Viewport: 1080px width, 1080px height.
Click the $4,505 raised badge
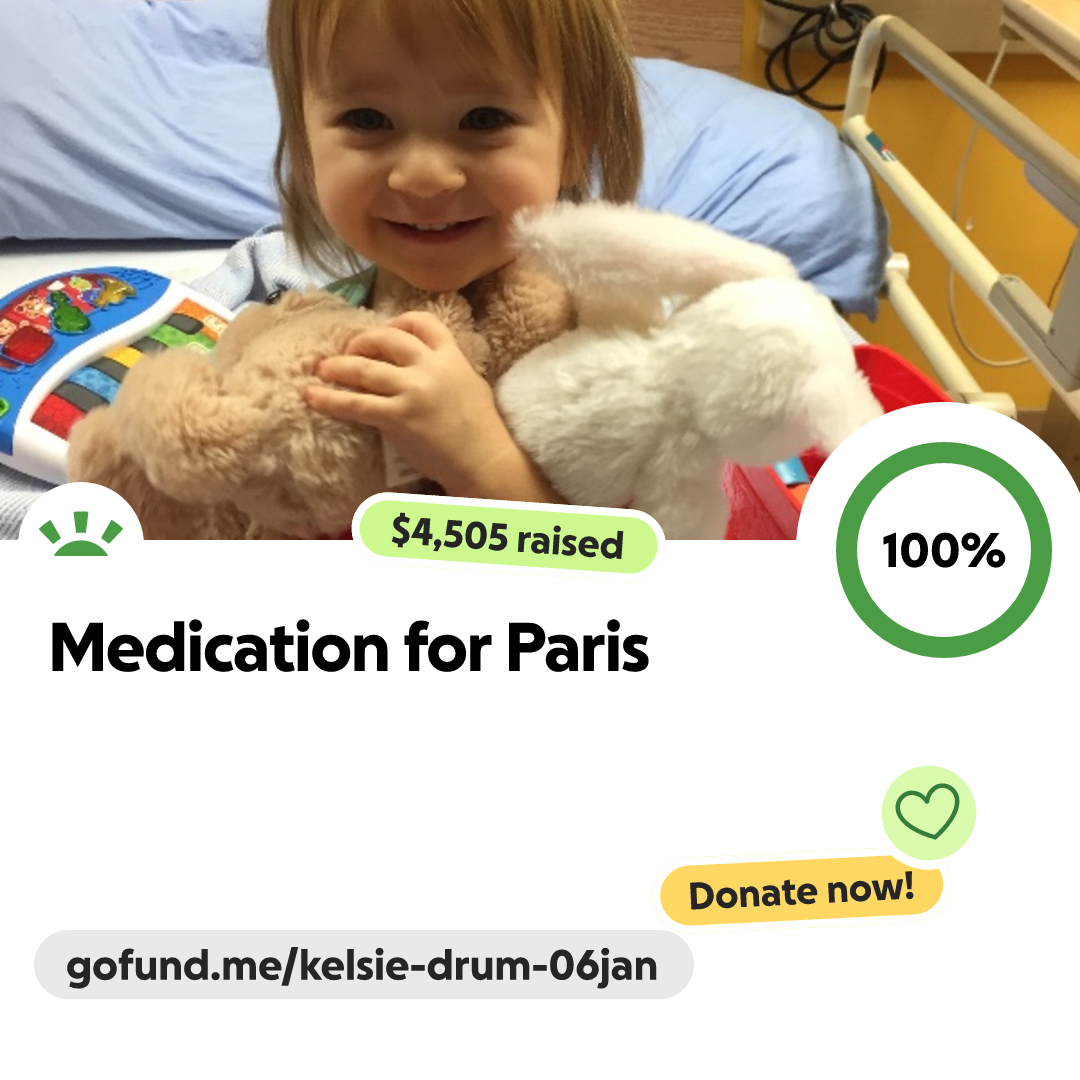pyautogui.click(x=508, y=537)
